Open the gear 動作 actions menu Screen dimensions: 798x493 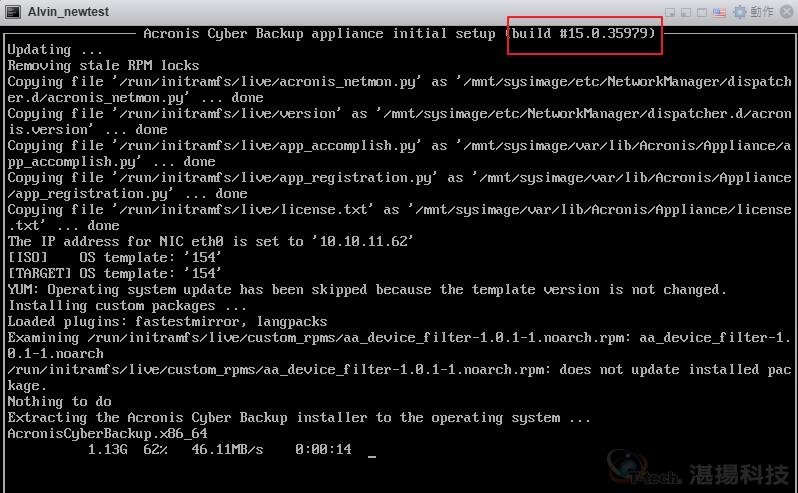pyautogui.click(x=753, y=12)
